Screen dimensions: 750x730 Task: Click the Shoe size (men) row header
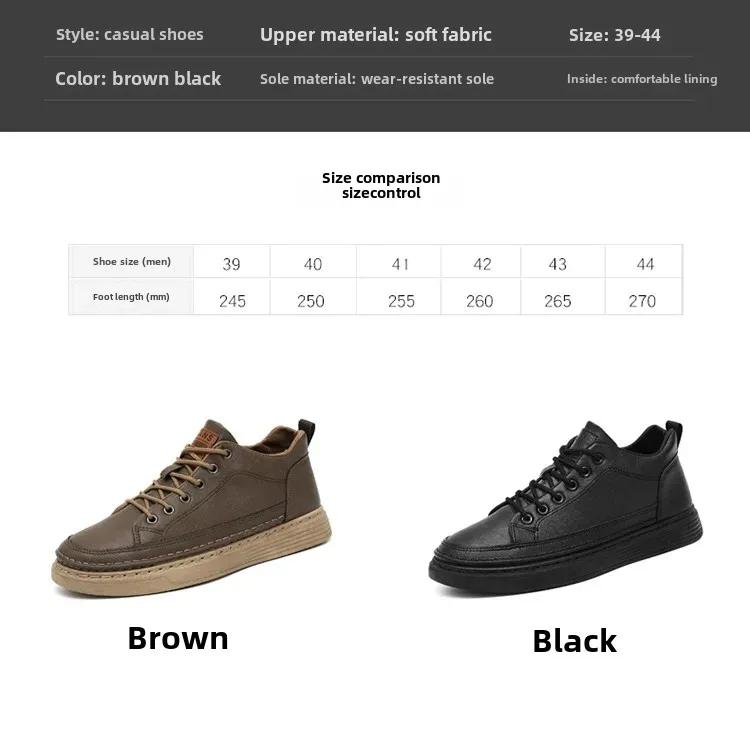click(x=132, y=262)
